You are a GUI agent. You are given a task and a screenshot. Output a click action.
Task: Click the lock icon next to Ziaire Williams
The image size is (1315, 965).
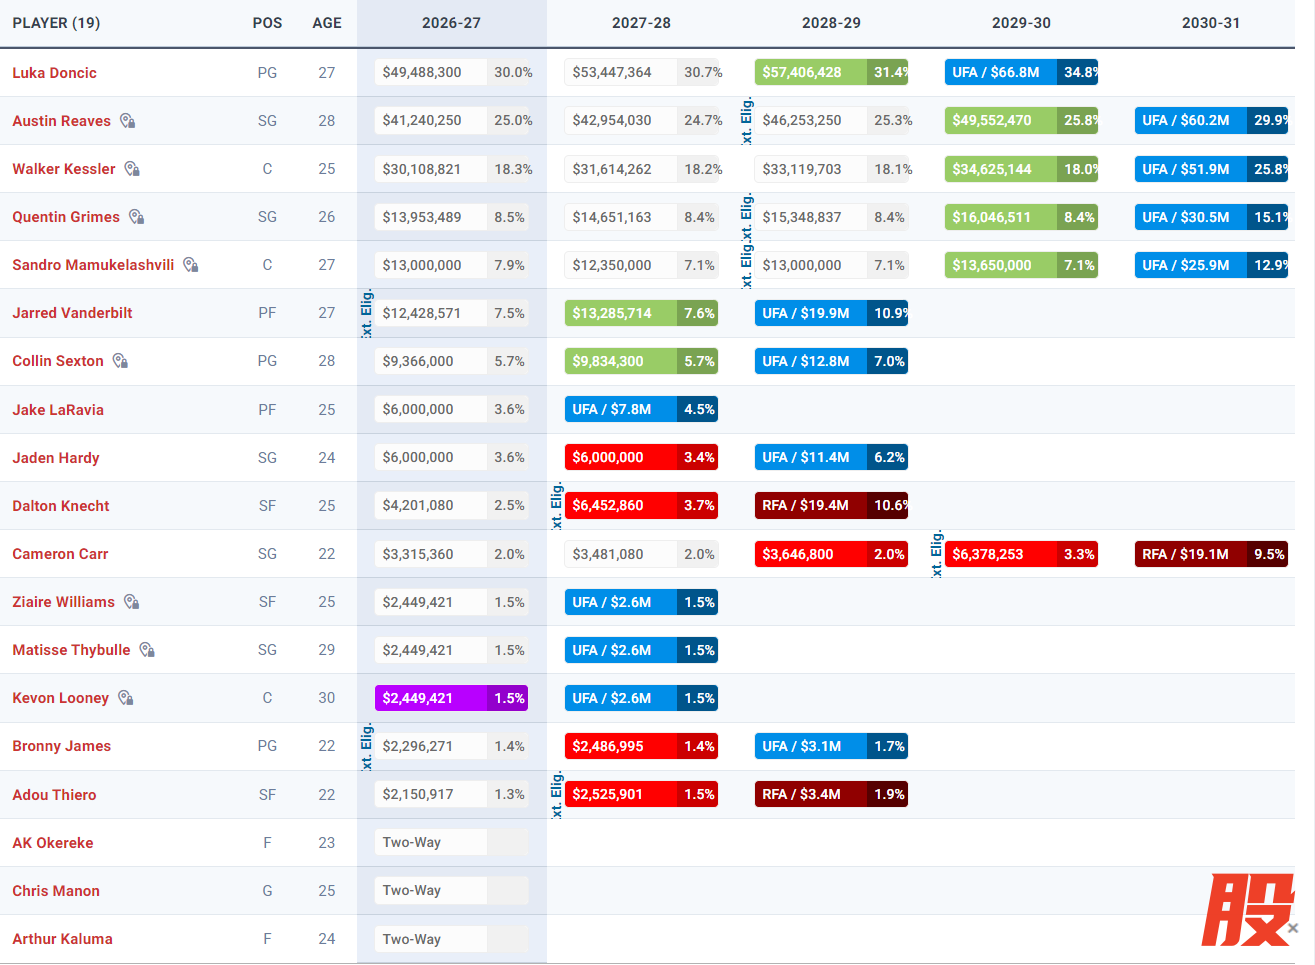click(x=131, y=602)
